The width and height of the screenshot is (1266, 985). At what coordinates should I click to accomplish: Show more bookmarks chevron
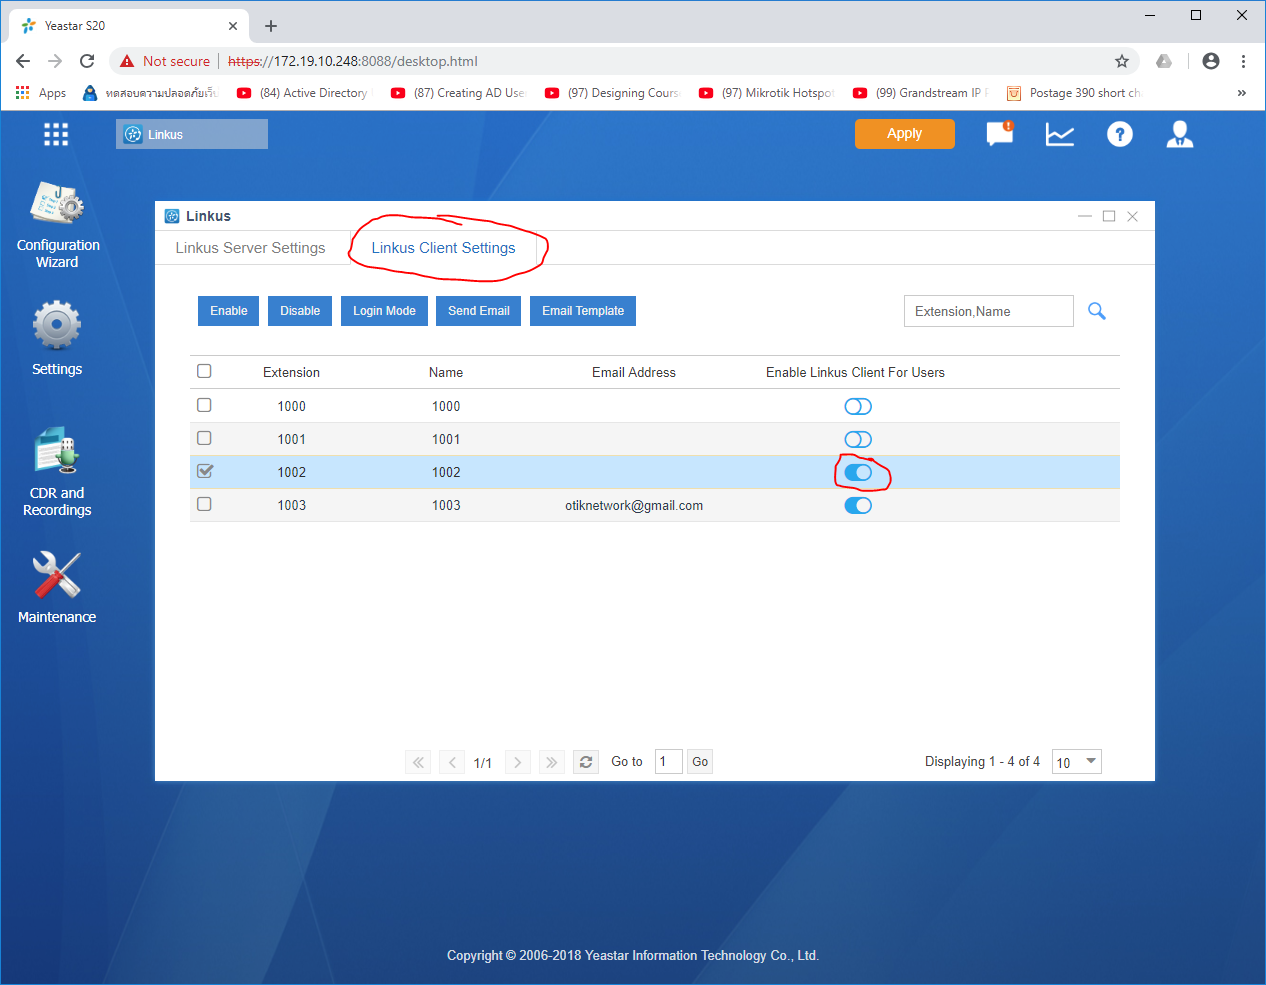click(1242, 93)
